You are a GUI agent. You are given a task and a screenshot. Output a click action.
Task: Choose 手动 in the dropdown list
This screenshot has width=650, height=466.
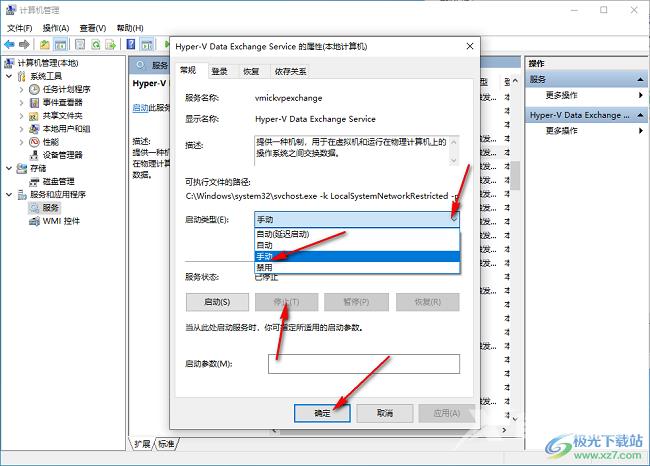click(x=357, y=256)
